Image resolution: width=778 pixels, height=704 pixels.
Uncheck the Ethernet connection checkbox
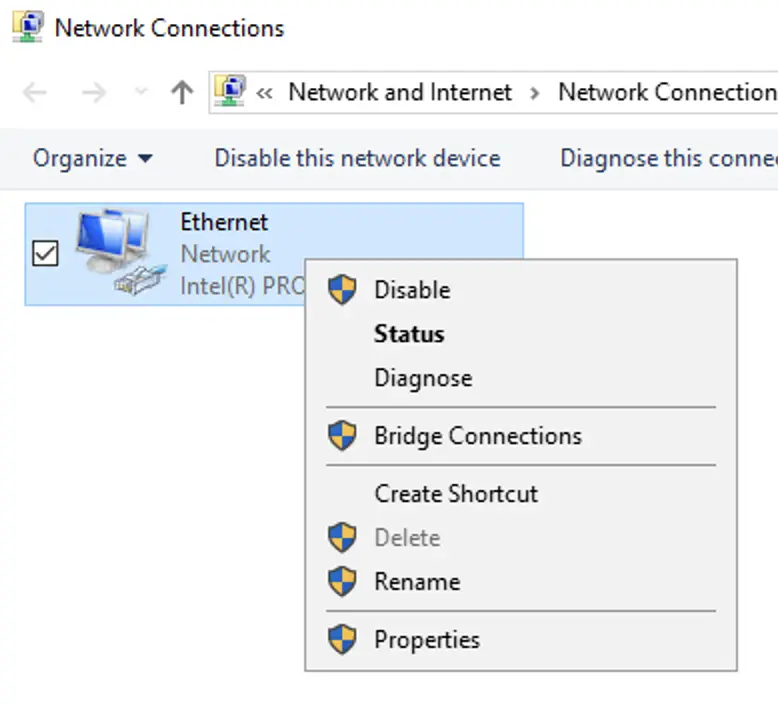[x=46, y=255]
